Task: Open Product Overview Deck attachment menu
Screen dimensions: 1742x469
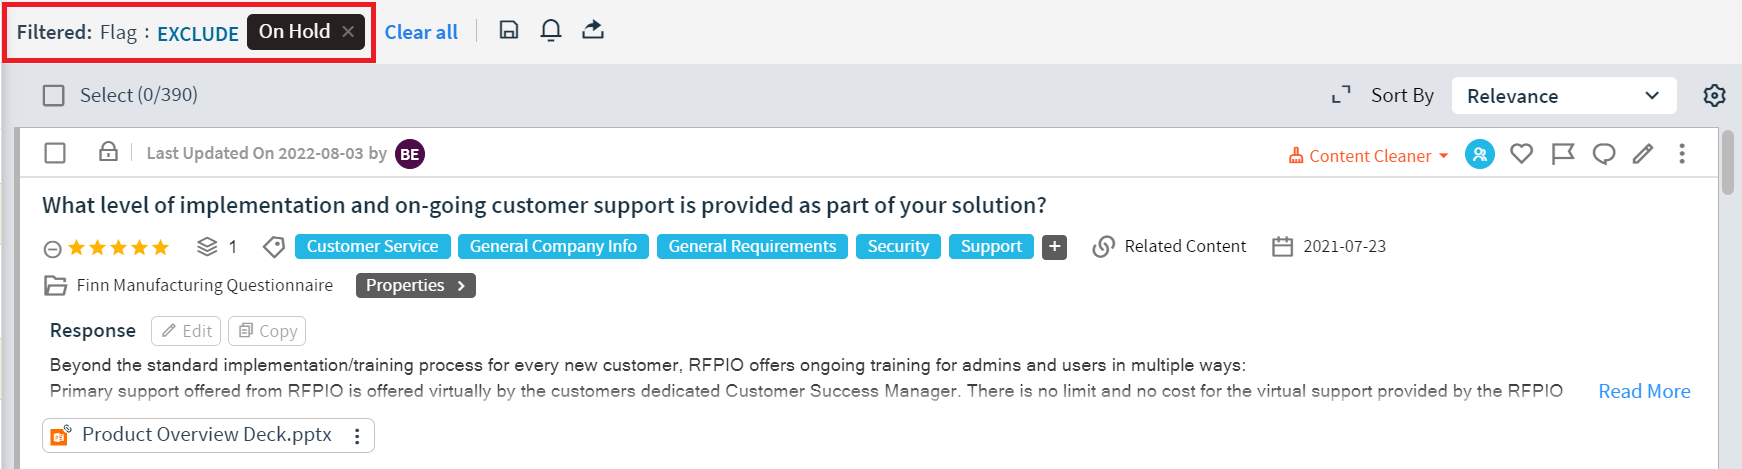Action: click(x=357, y=436)
